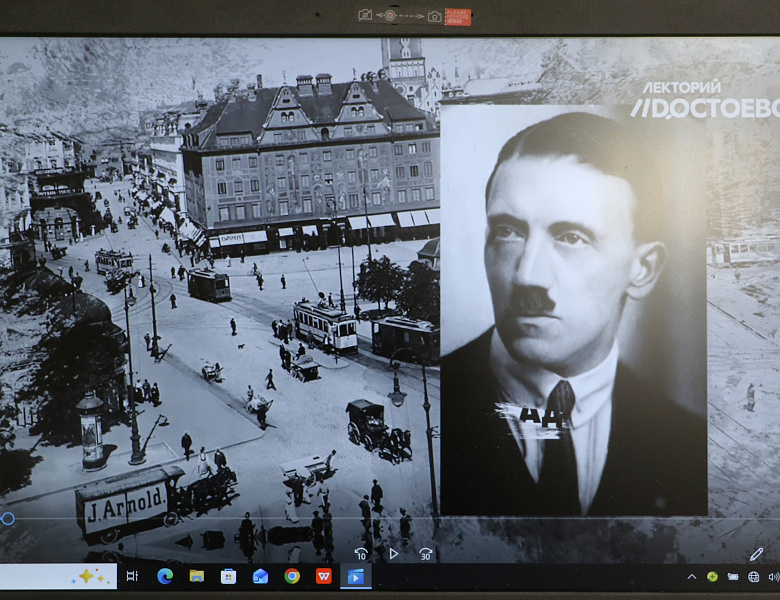Open Microsoft Store from taskbar
Image resolution: width=780 pixels, height=600 pixels.
[228, 577]
